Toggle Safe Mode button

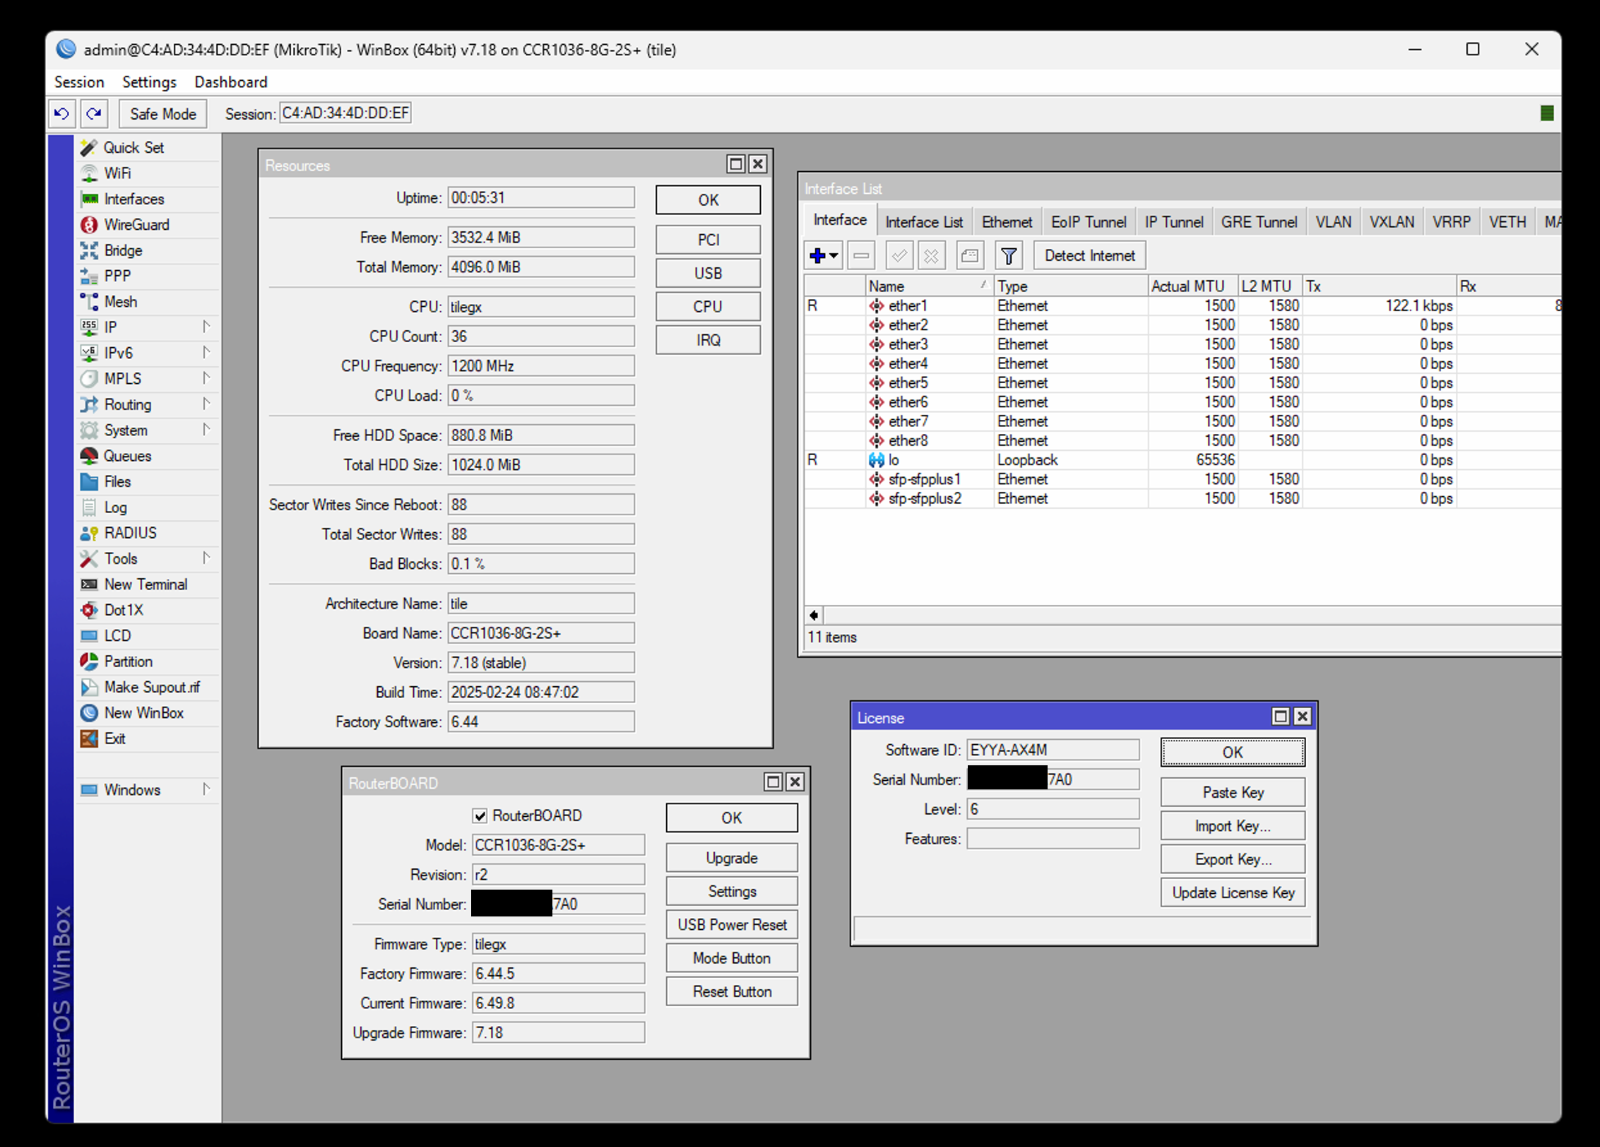click(163, 114)
